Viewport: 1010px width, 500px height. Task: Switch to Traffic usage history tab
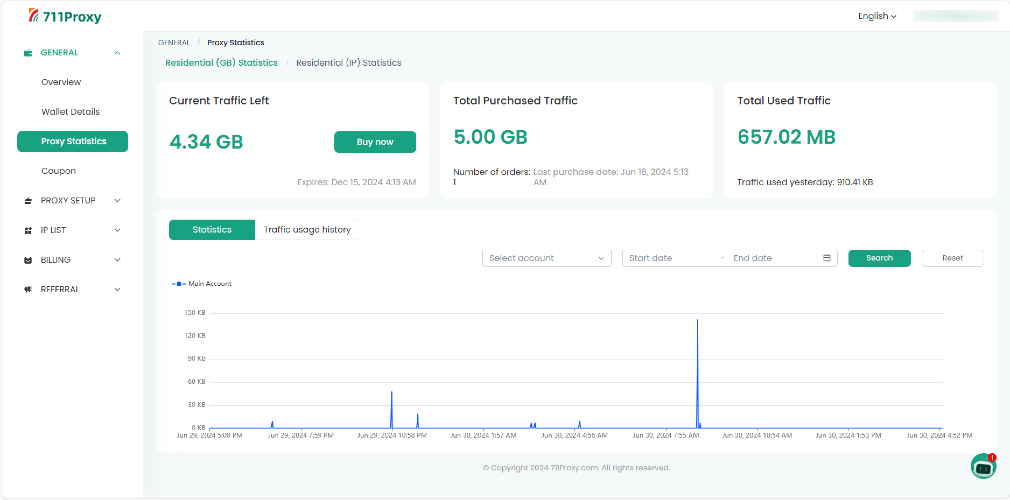(x=307, y=229)
